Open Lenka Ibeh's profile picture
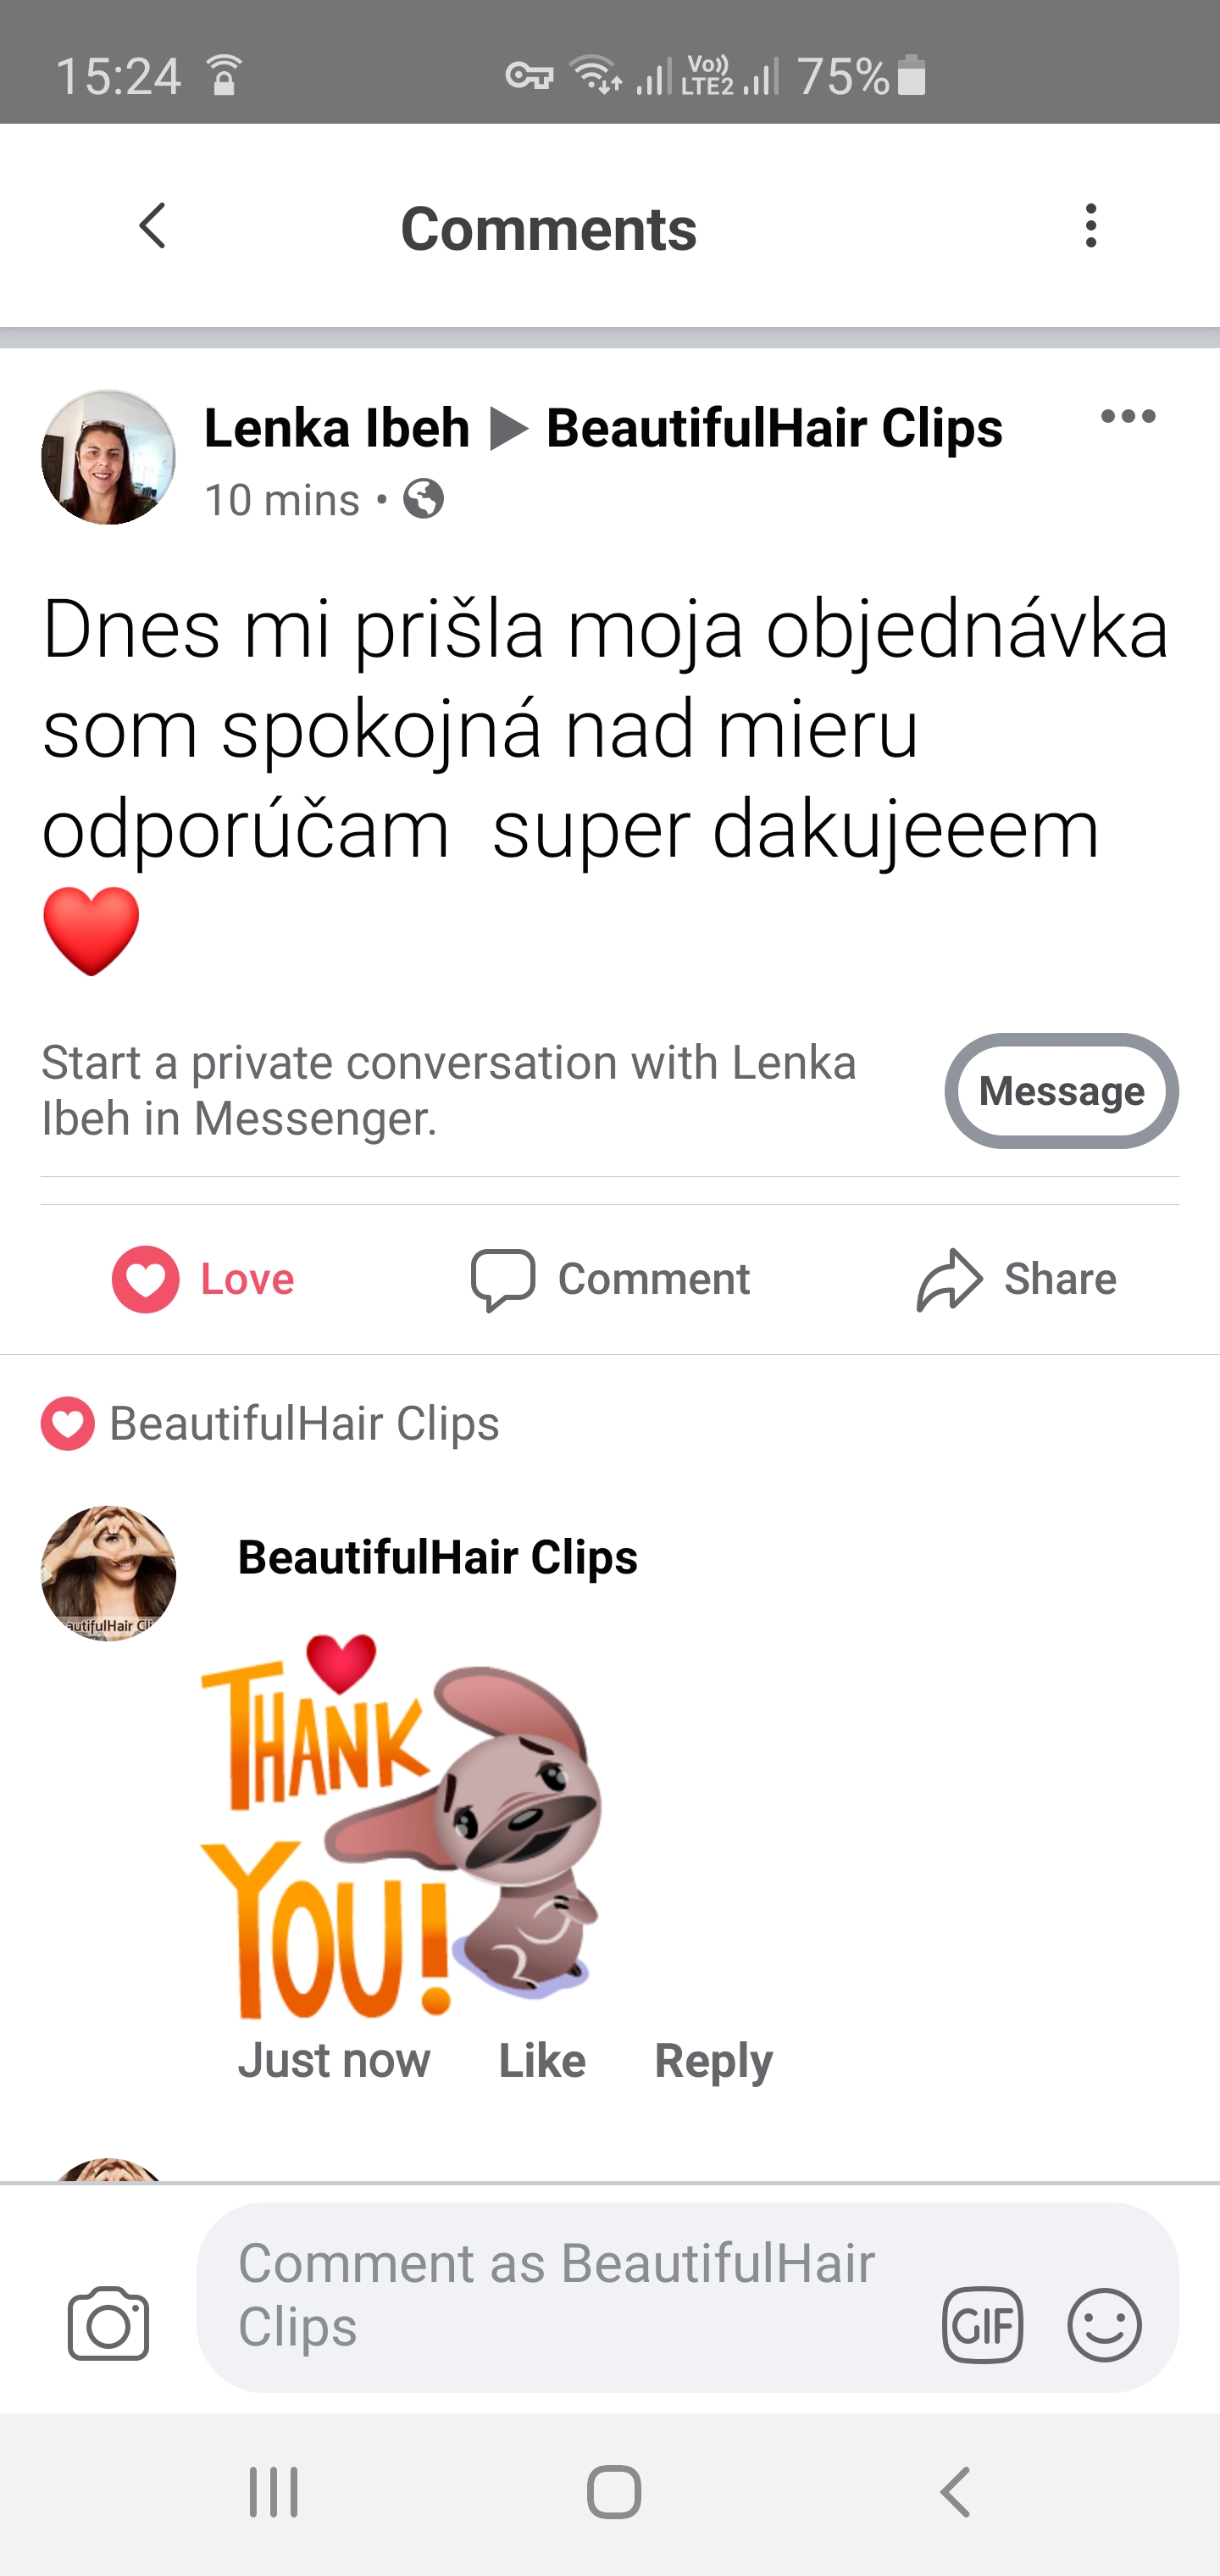1220x2576 pixels. [108, 457]
